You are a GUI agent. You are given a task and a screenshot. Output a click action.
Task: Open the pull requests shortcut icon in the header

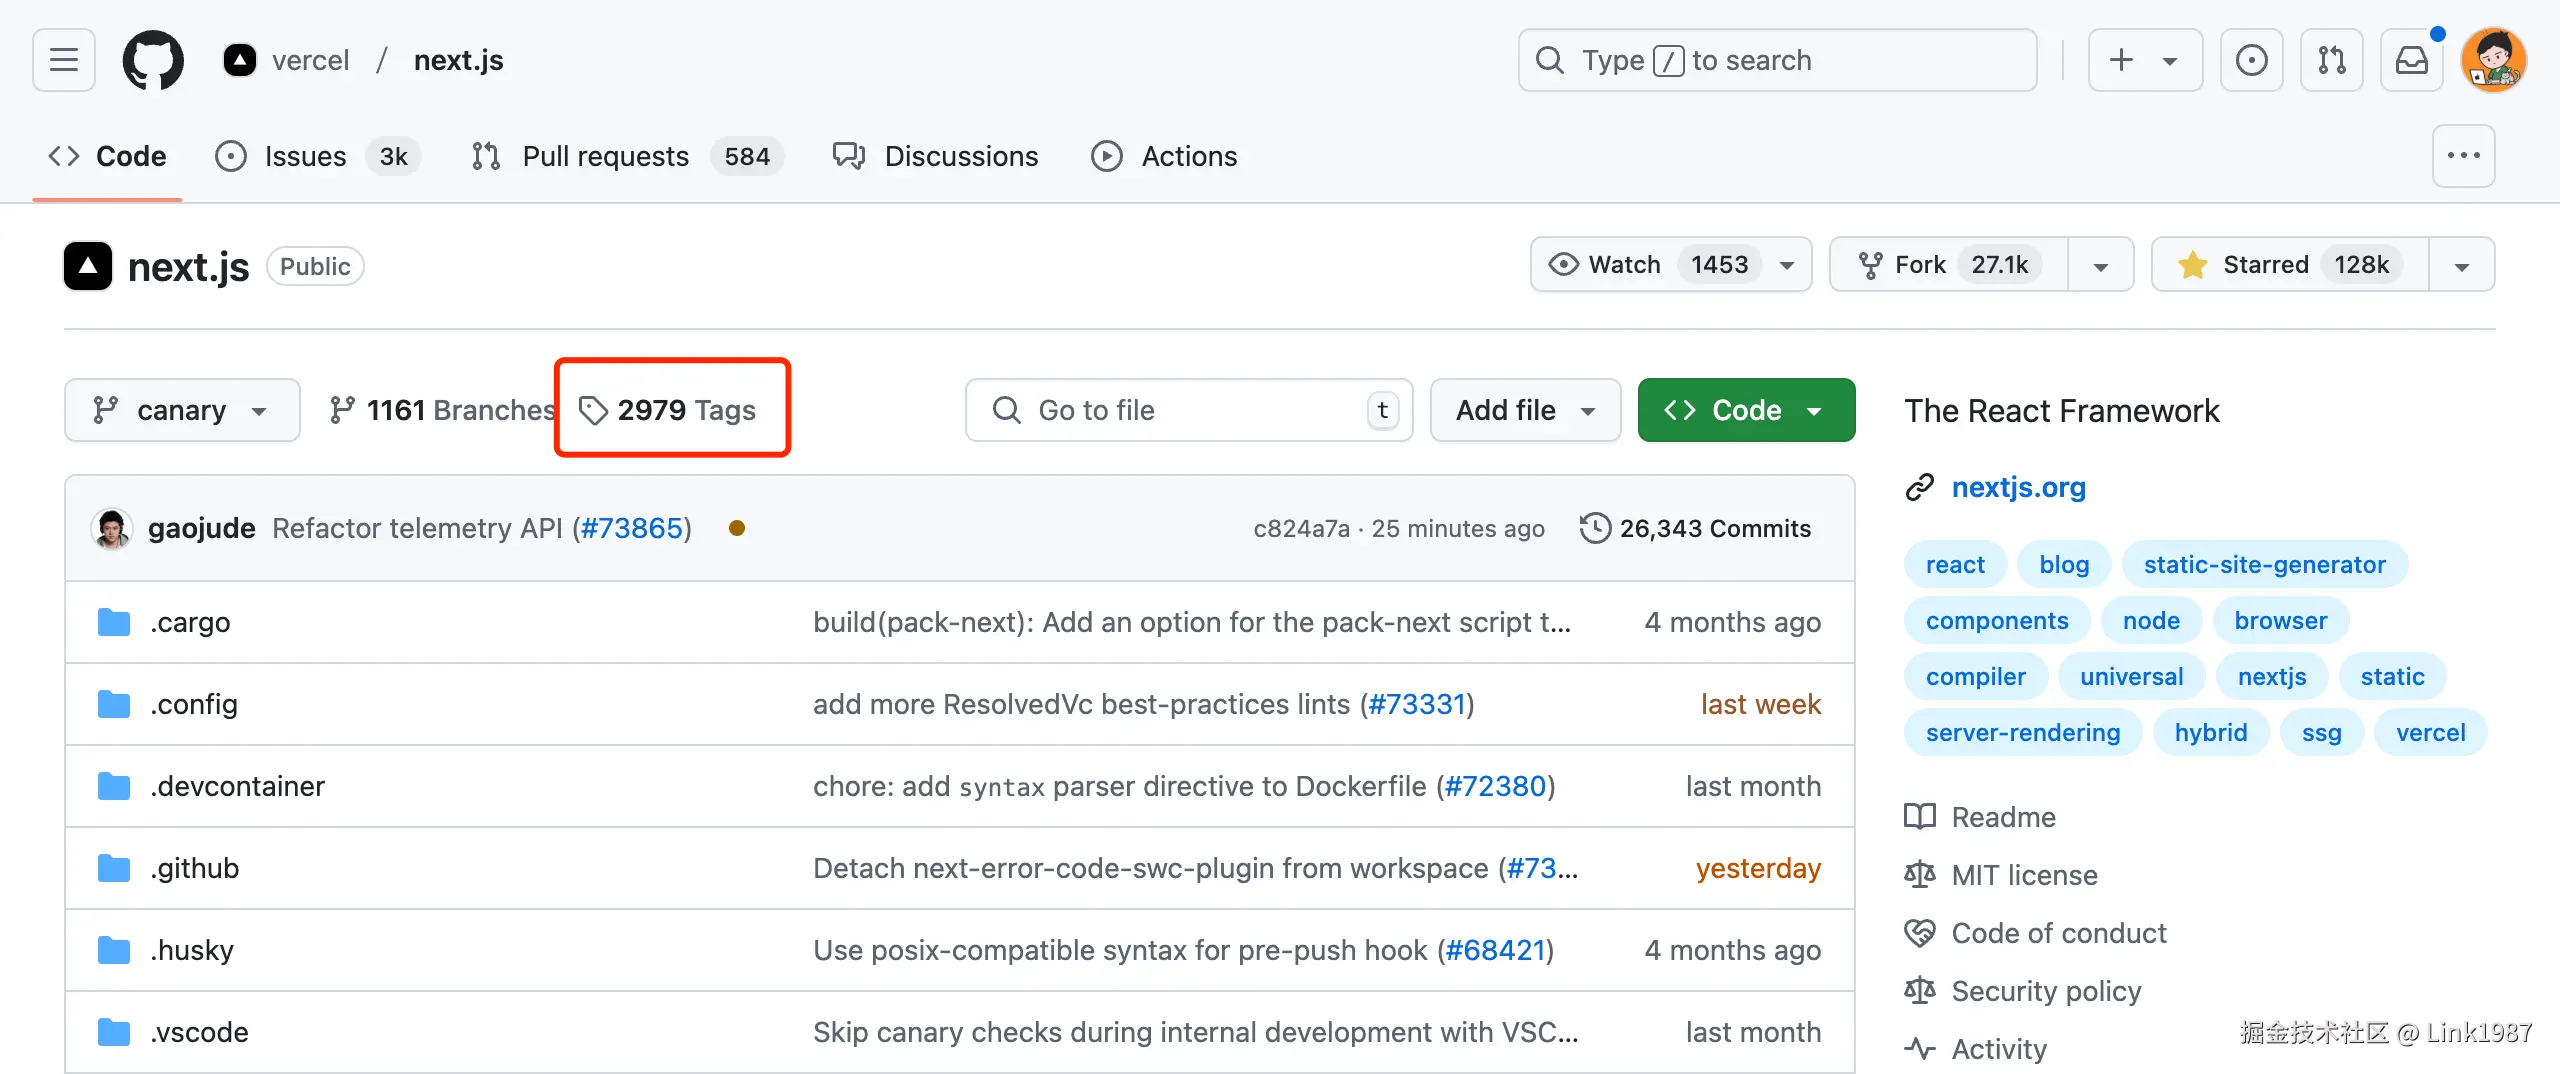tap(2332, 60)
